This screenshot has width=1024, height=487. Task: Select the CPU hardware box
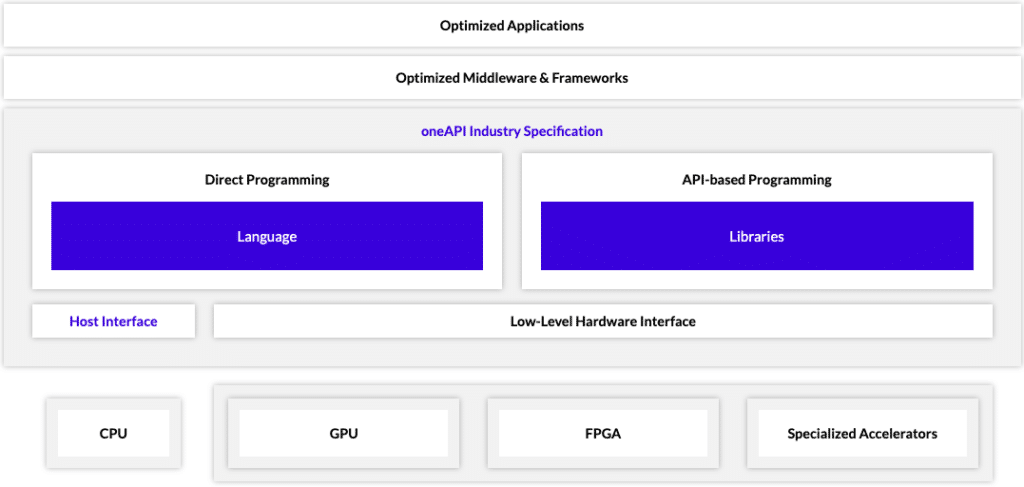[114, 433]
